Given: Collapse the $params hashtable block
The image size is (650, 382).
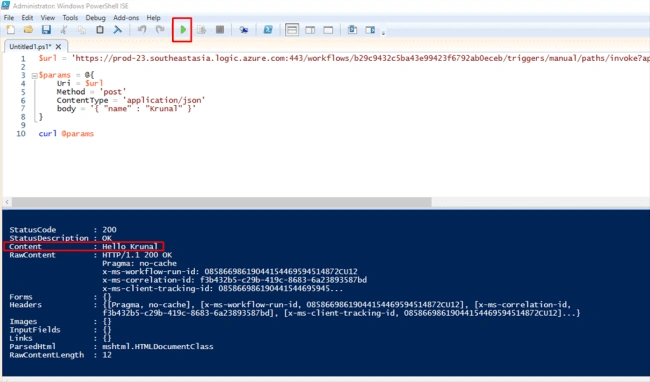Looking at the screenshot, I should pos(35,75).
